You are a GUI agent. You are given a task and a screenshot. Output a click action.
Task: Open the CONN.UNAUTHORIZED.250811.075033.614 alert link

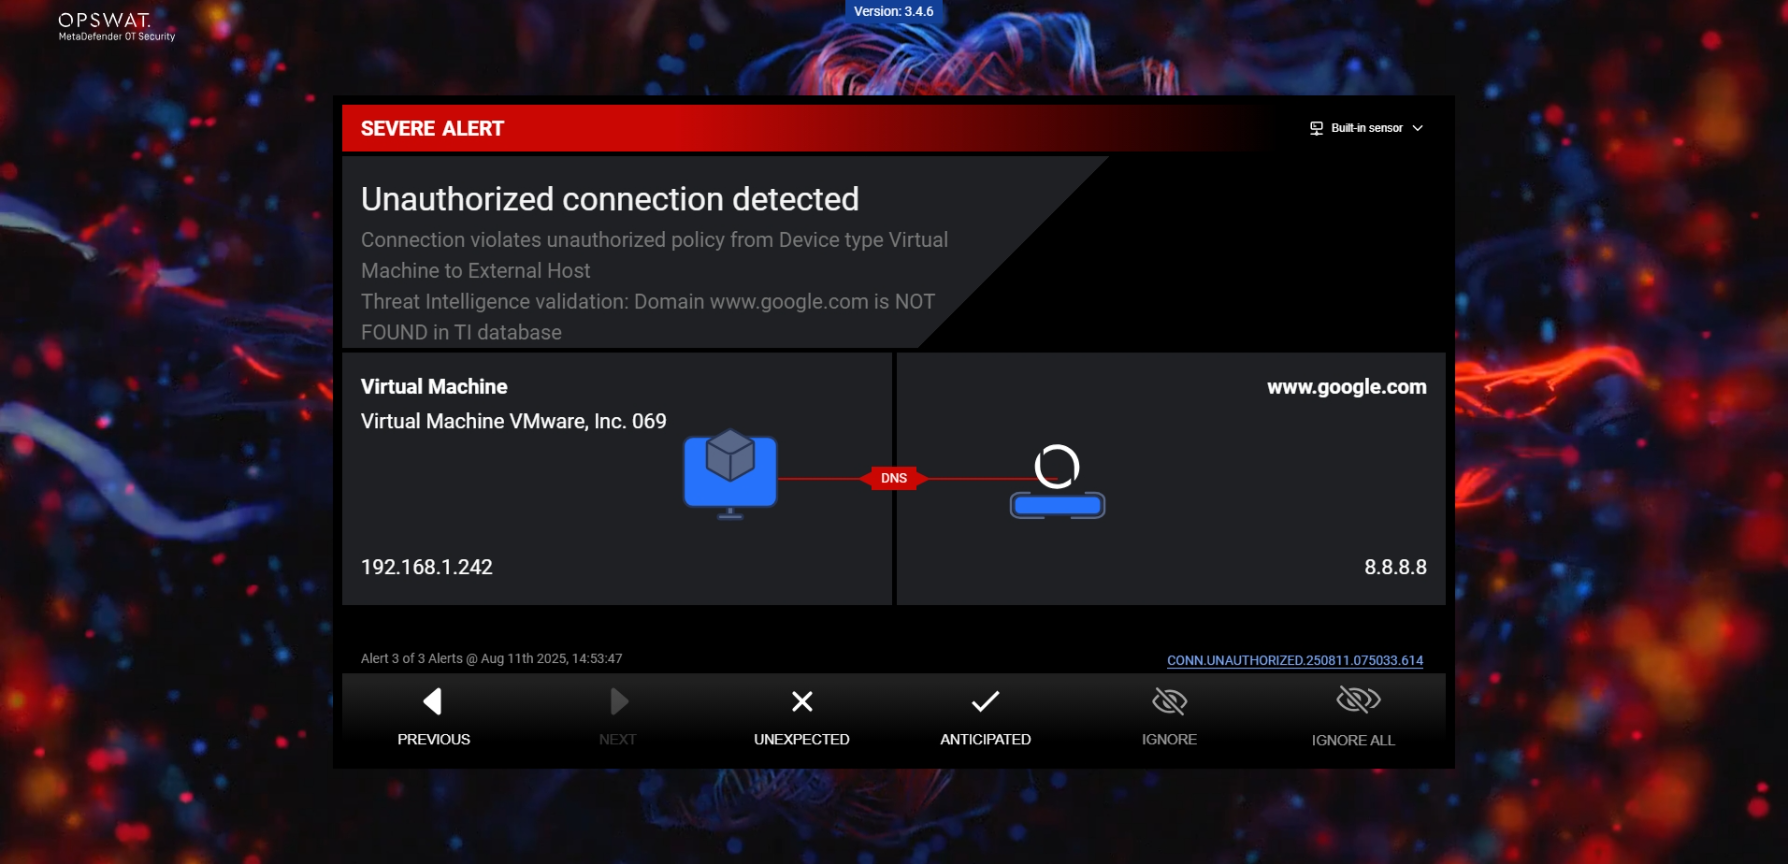click(x=1295, y=660)
